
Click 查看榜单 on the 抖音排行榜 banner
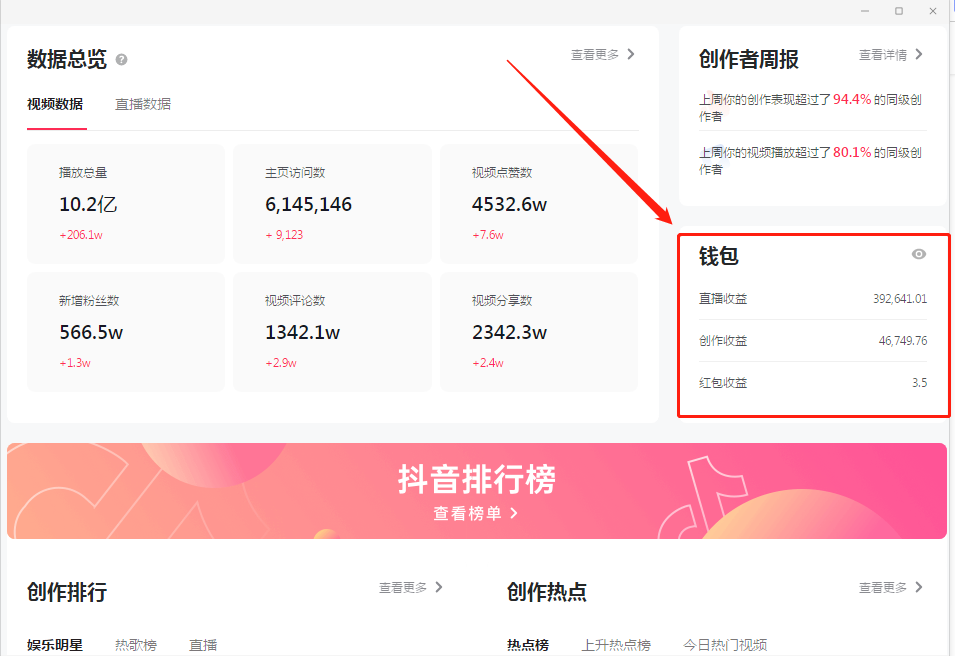point(476,513)
